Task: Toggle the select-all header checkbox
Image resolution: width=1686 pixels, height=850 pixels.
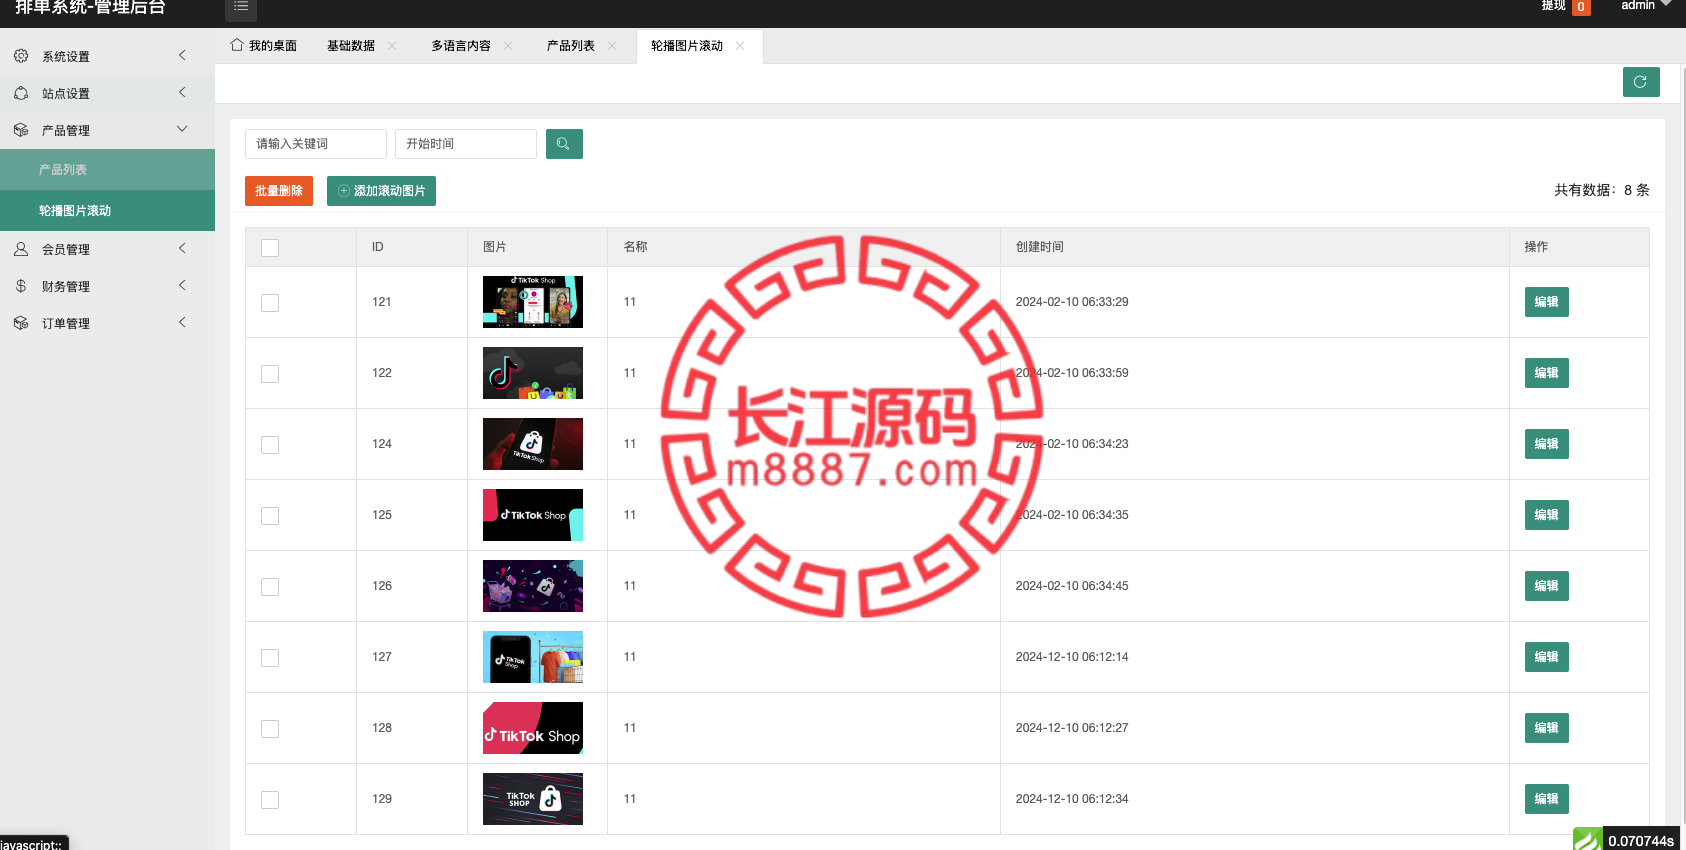Action: (270, 248)
